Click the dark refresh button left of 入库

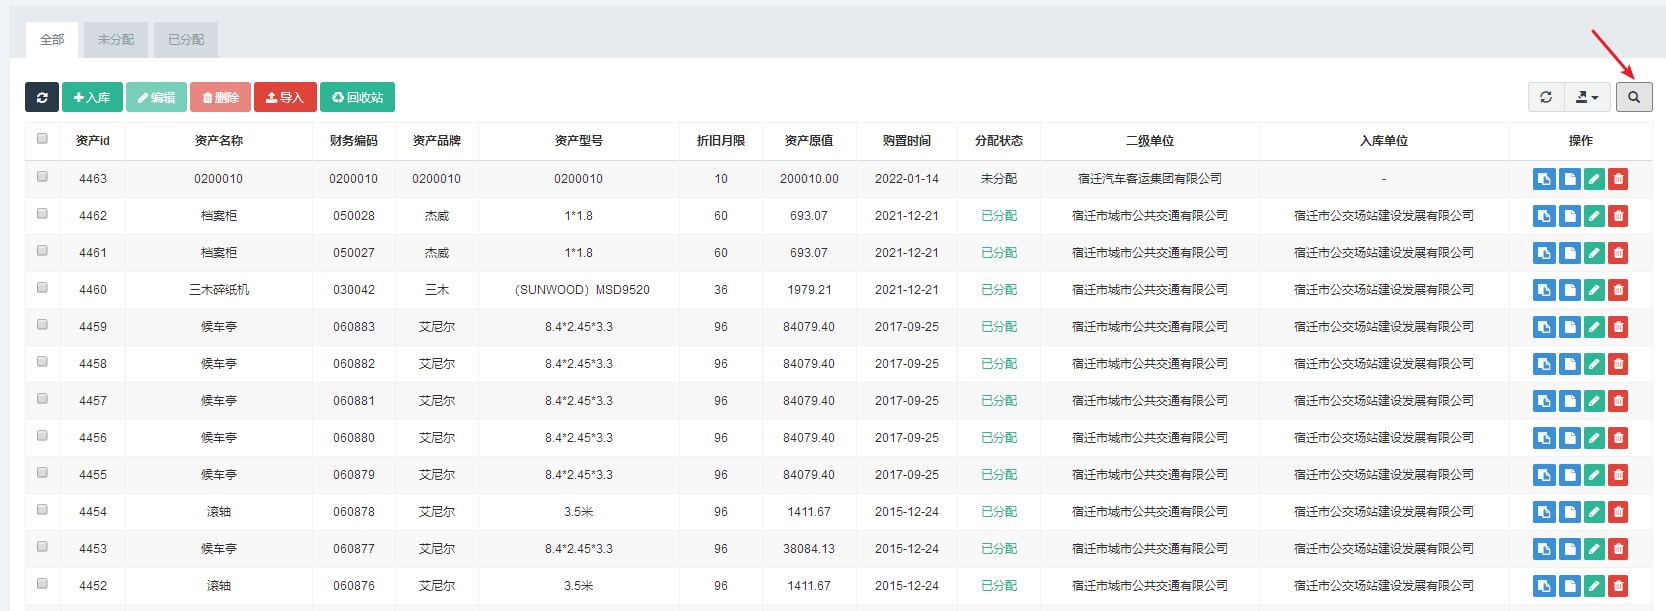point(42,97)
